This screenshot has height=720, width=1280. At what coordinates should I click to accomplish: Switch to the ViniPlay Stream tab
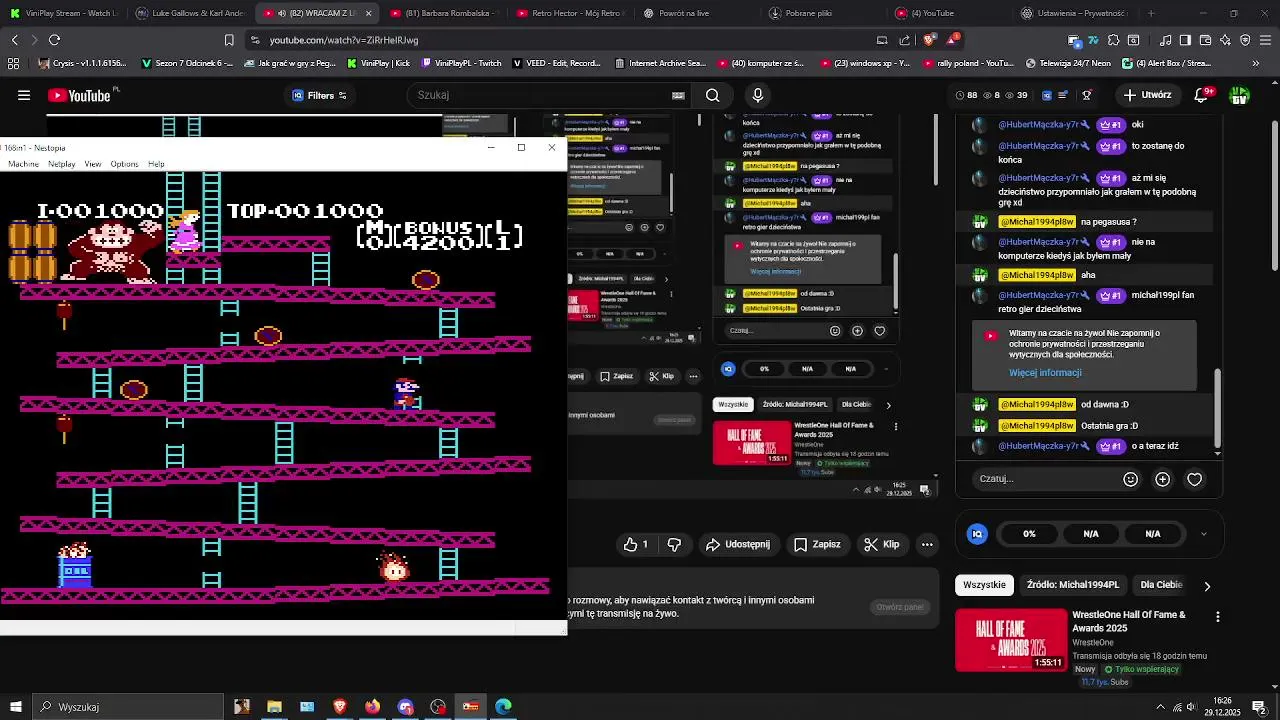pyautogui.click(x=64, y=13)
